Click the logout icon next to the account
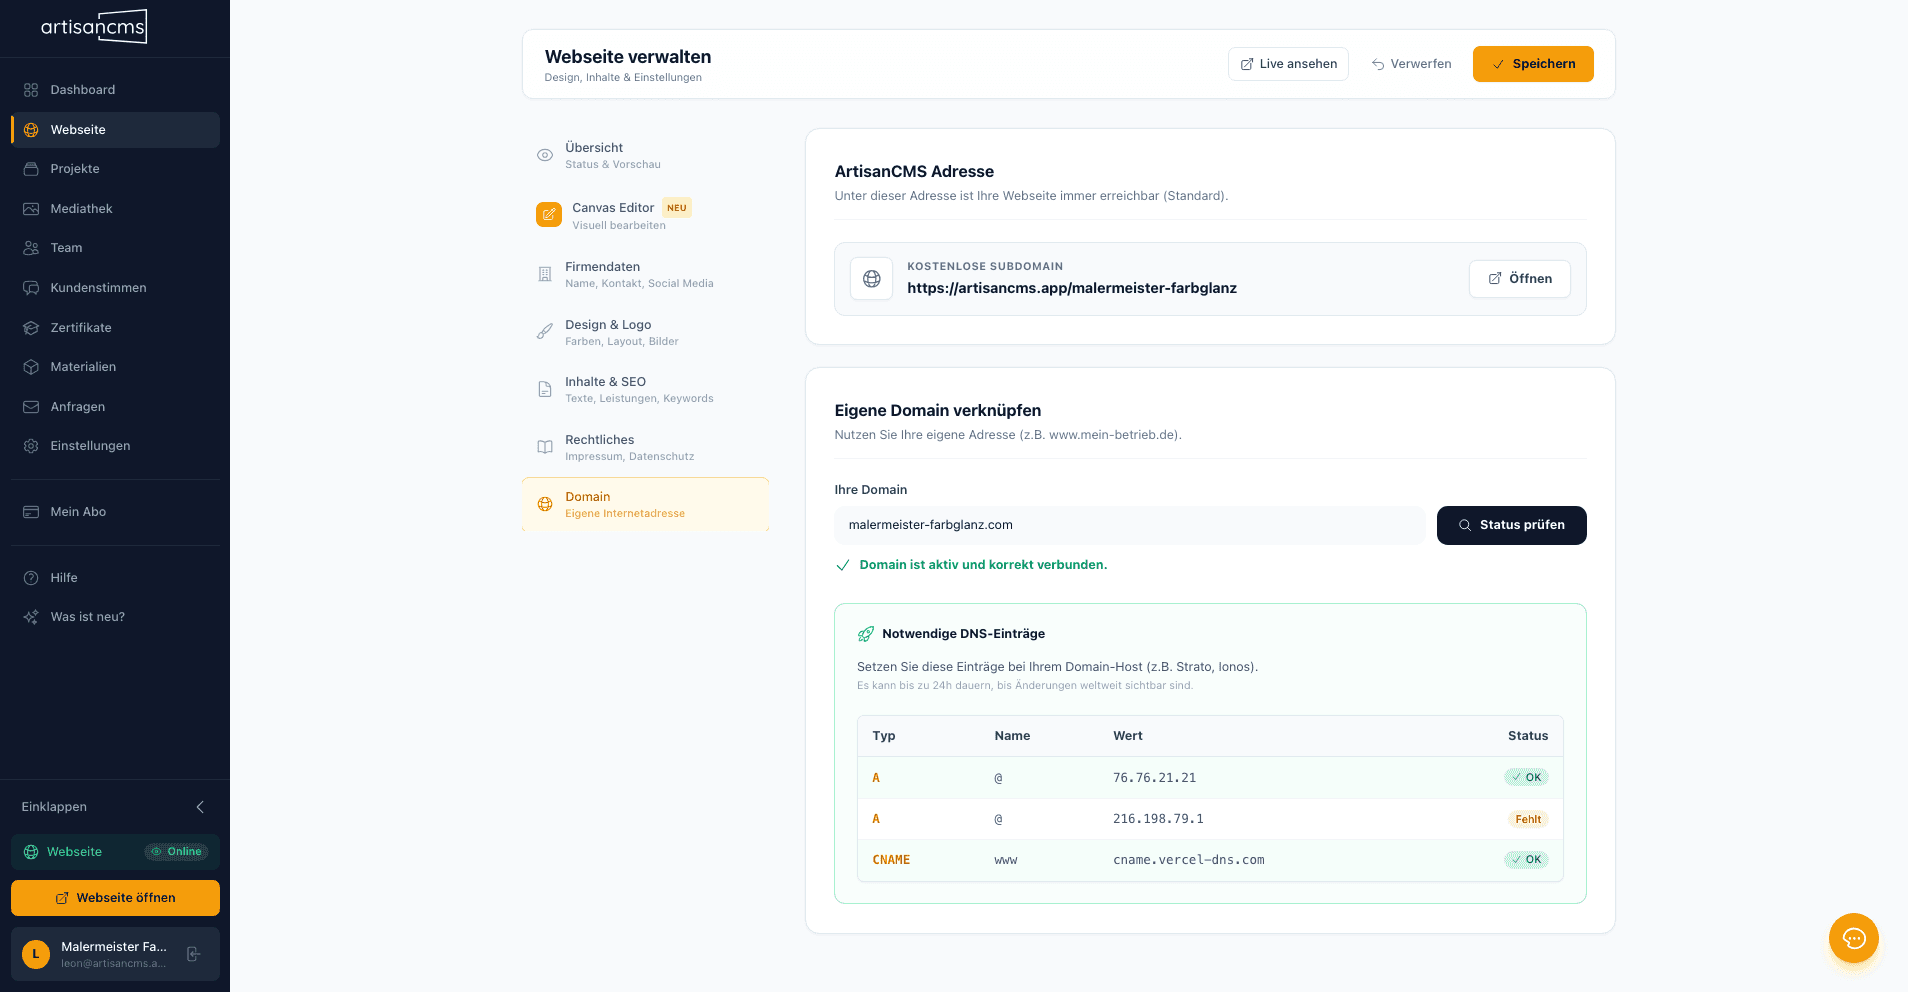Screen dimensions: 1908x992 (x=193, y=954)
